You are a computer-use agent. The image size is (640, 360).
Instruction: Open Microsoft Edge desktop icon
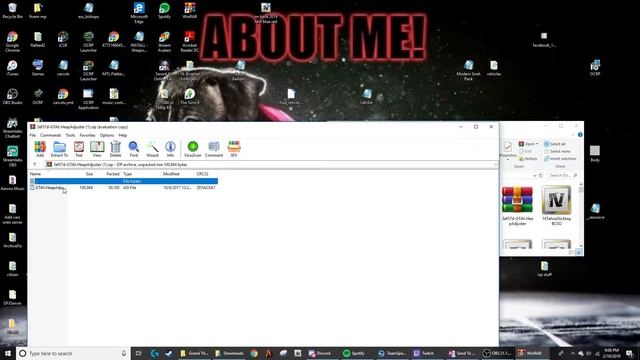point(139,13)
